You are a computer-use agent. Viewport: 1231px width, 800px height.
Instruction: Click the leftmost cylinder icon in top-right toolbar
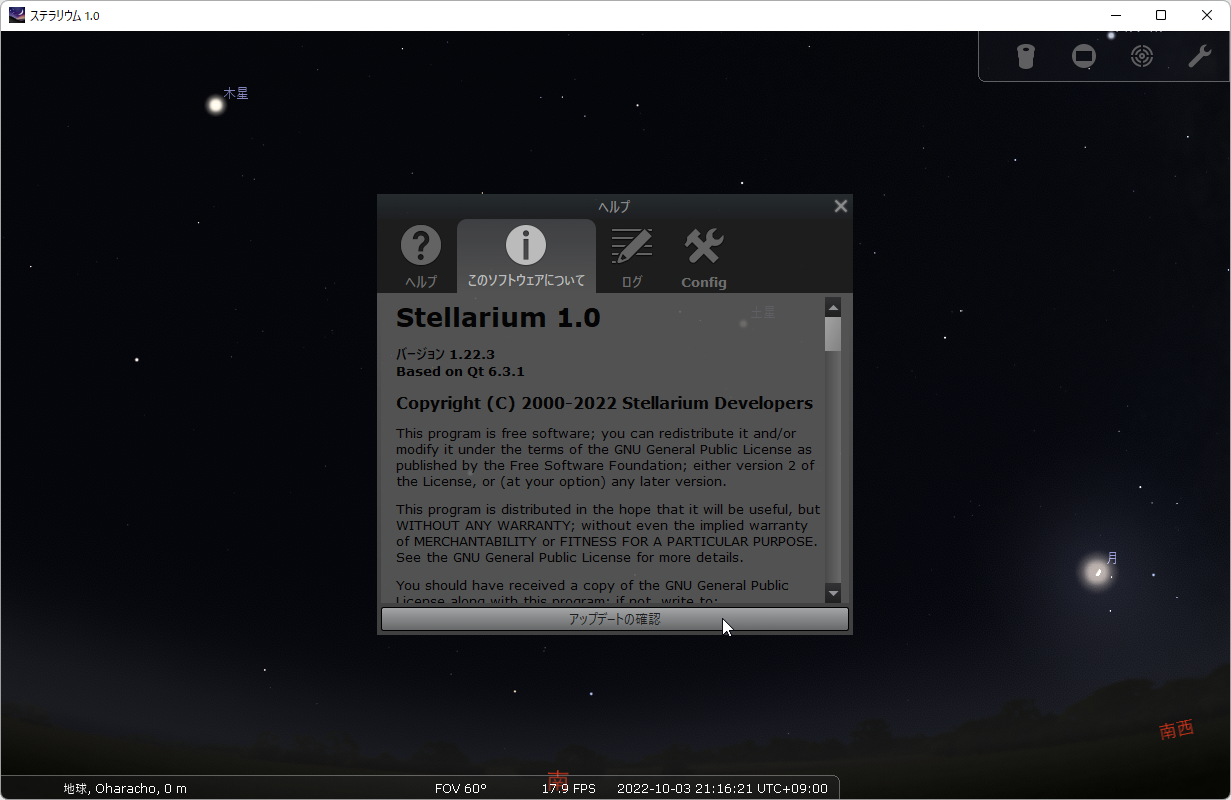1025,56
